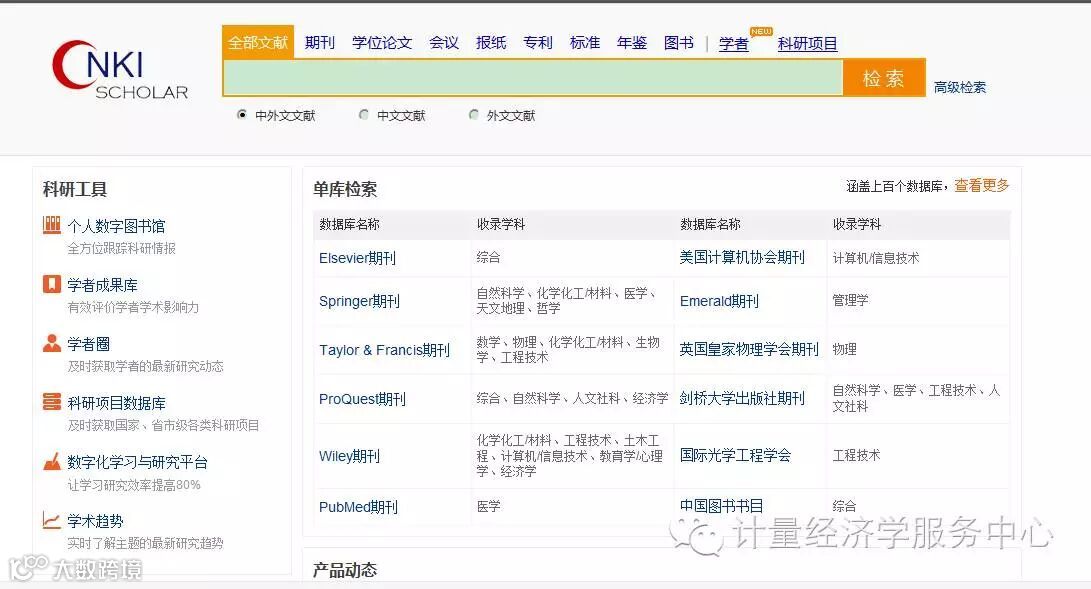Open 个人数字图书馆 tool link
Image resolution: width=1091 pixels, height=589 pixels.
point(116,226)
